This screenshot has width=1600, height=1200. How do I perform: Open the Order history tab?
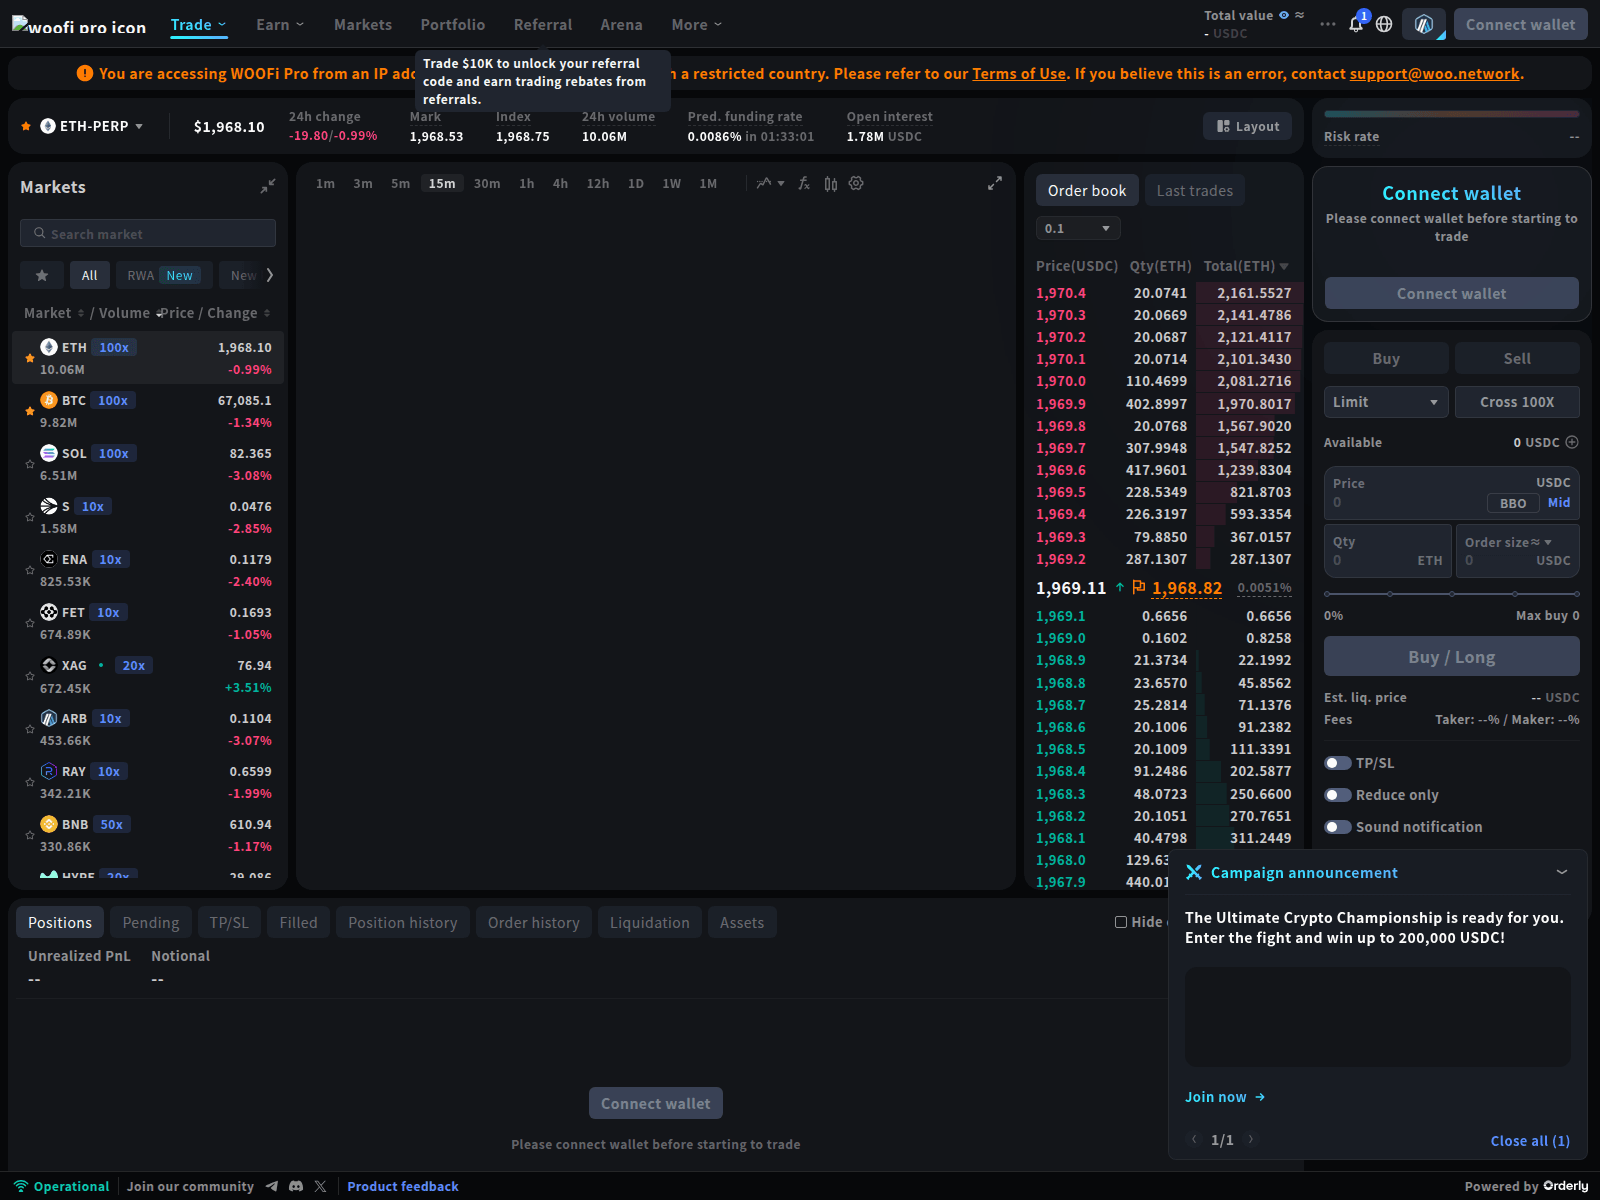(x=533, y=922)
